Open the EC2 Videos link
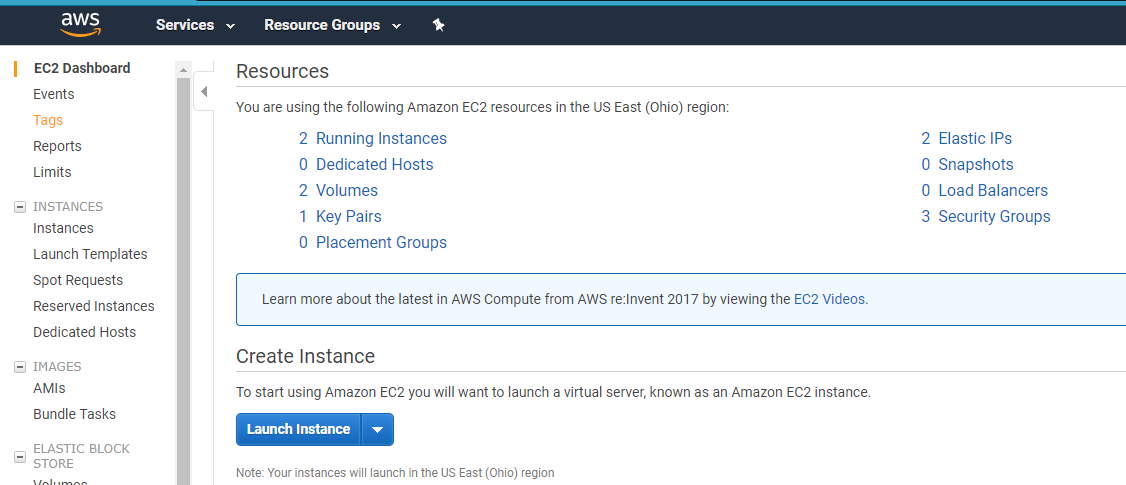The height and width of the screenshot is (485, 1126). coord(830,299)
